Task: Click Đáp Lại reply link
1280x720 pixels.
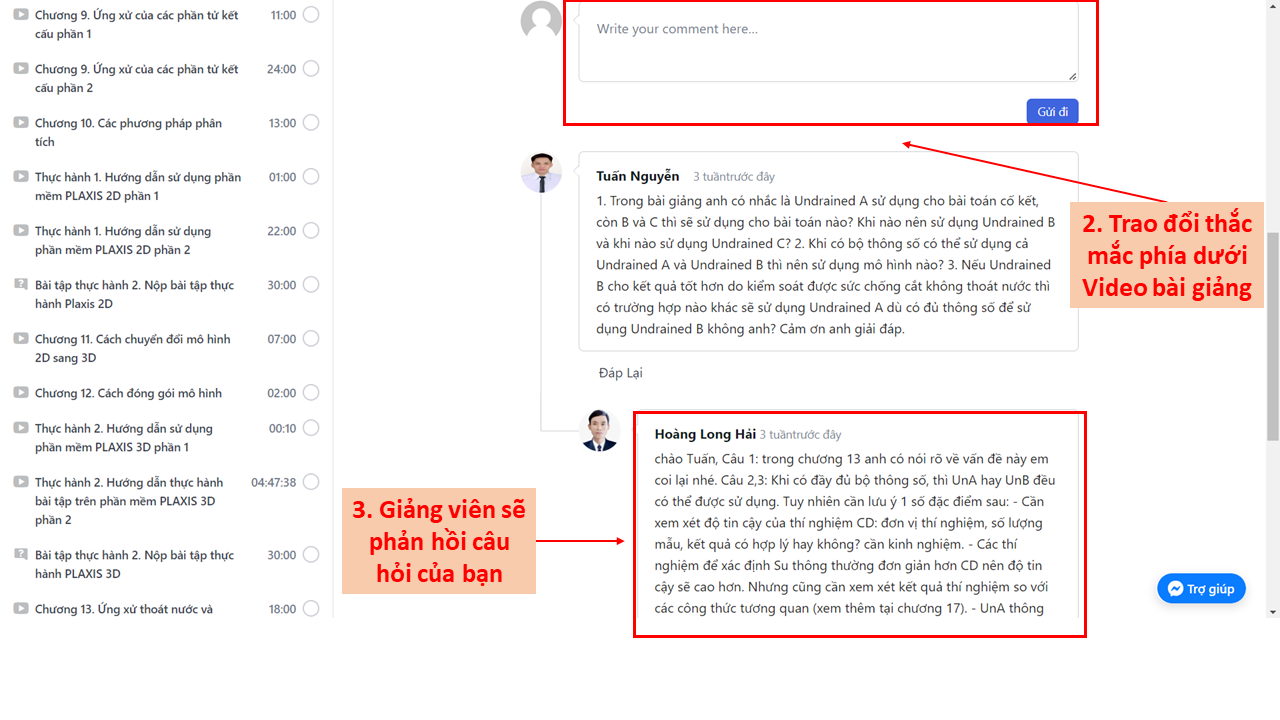Action: coord(620,373)
